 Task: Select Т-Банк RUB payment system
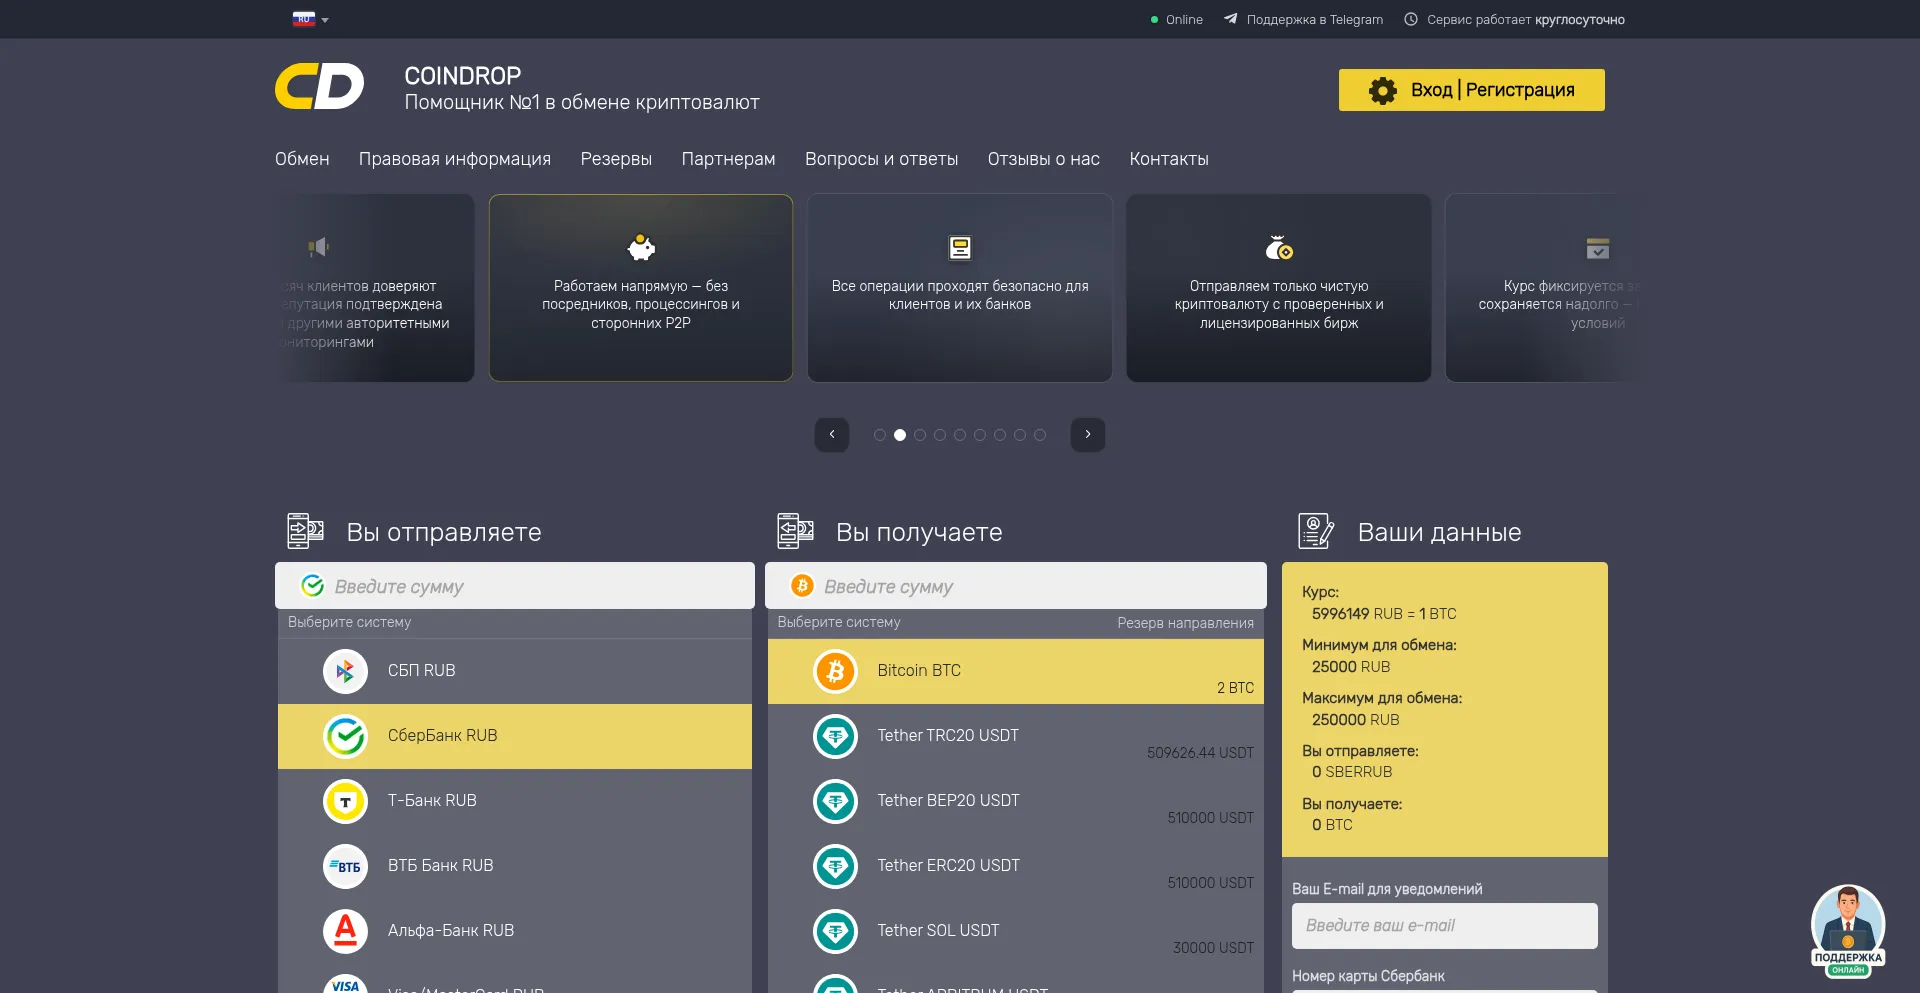[515, 801]
